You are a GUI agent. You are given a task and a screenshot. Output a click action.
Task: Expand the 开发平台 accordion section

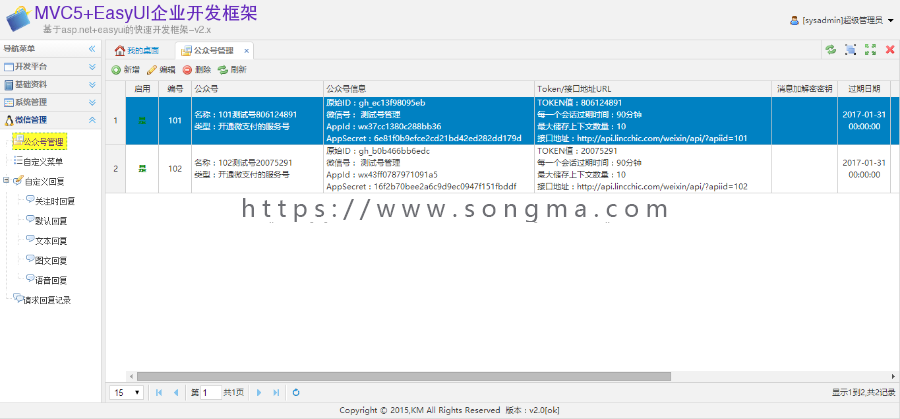[x=51, y=67]
